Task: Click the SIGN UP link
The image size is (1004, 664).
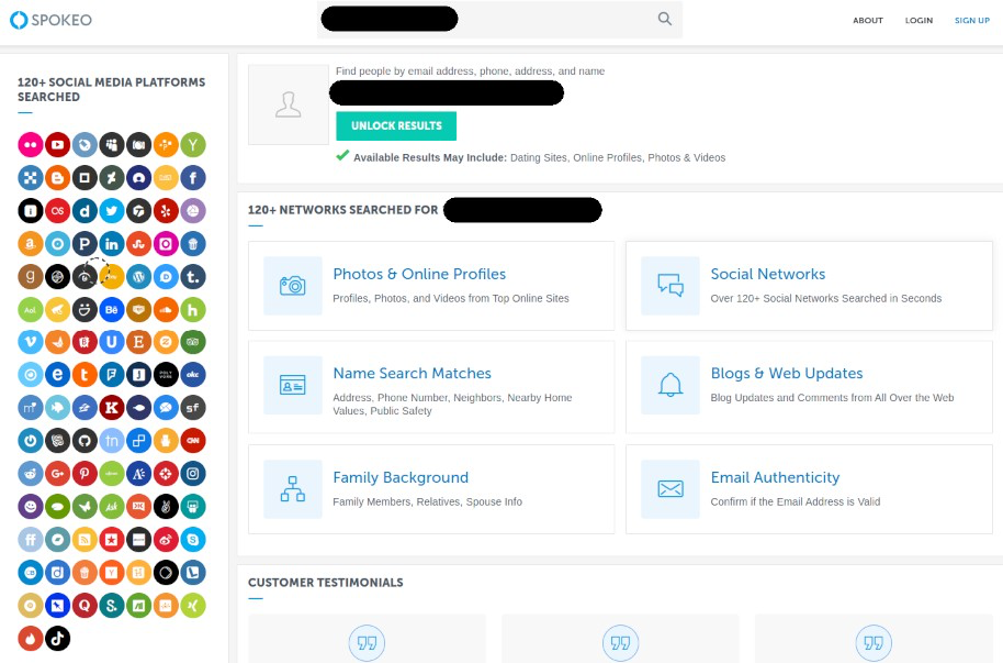Action: (x=971, y=20)
